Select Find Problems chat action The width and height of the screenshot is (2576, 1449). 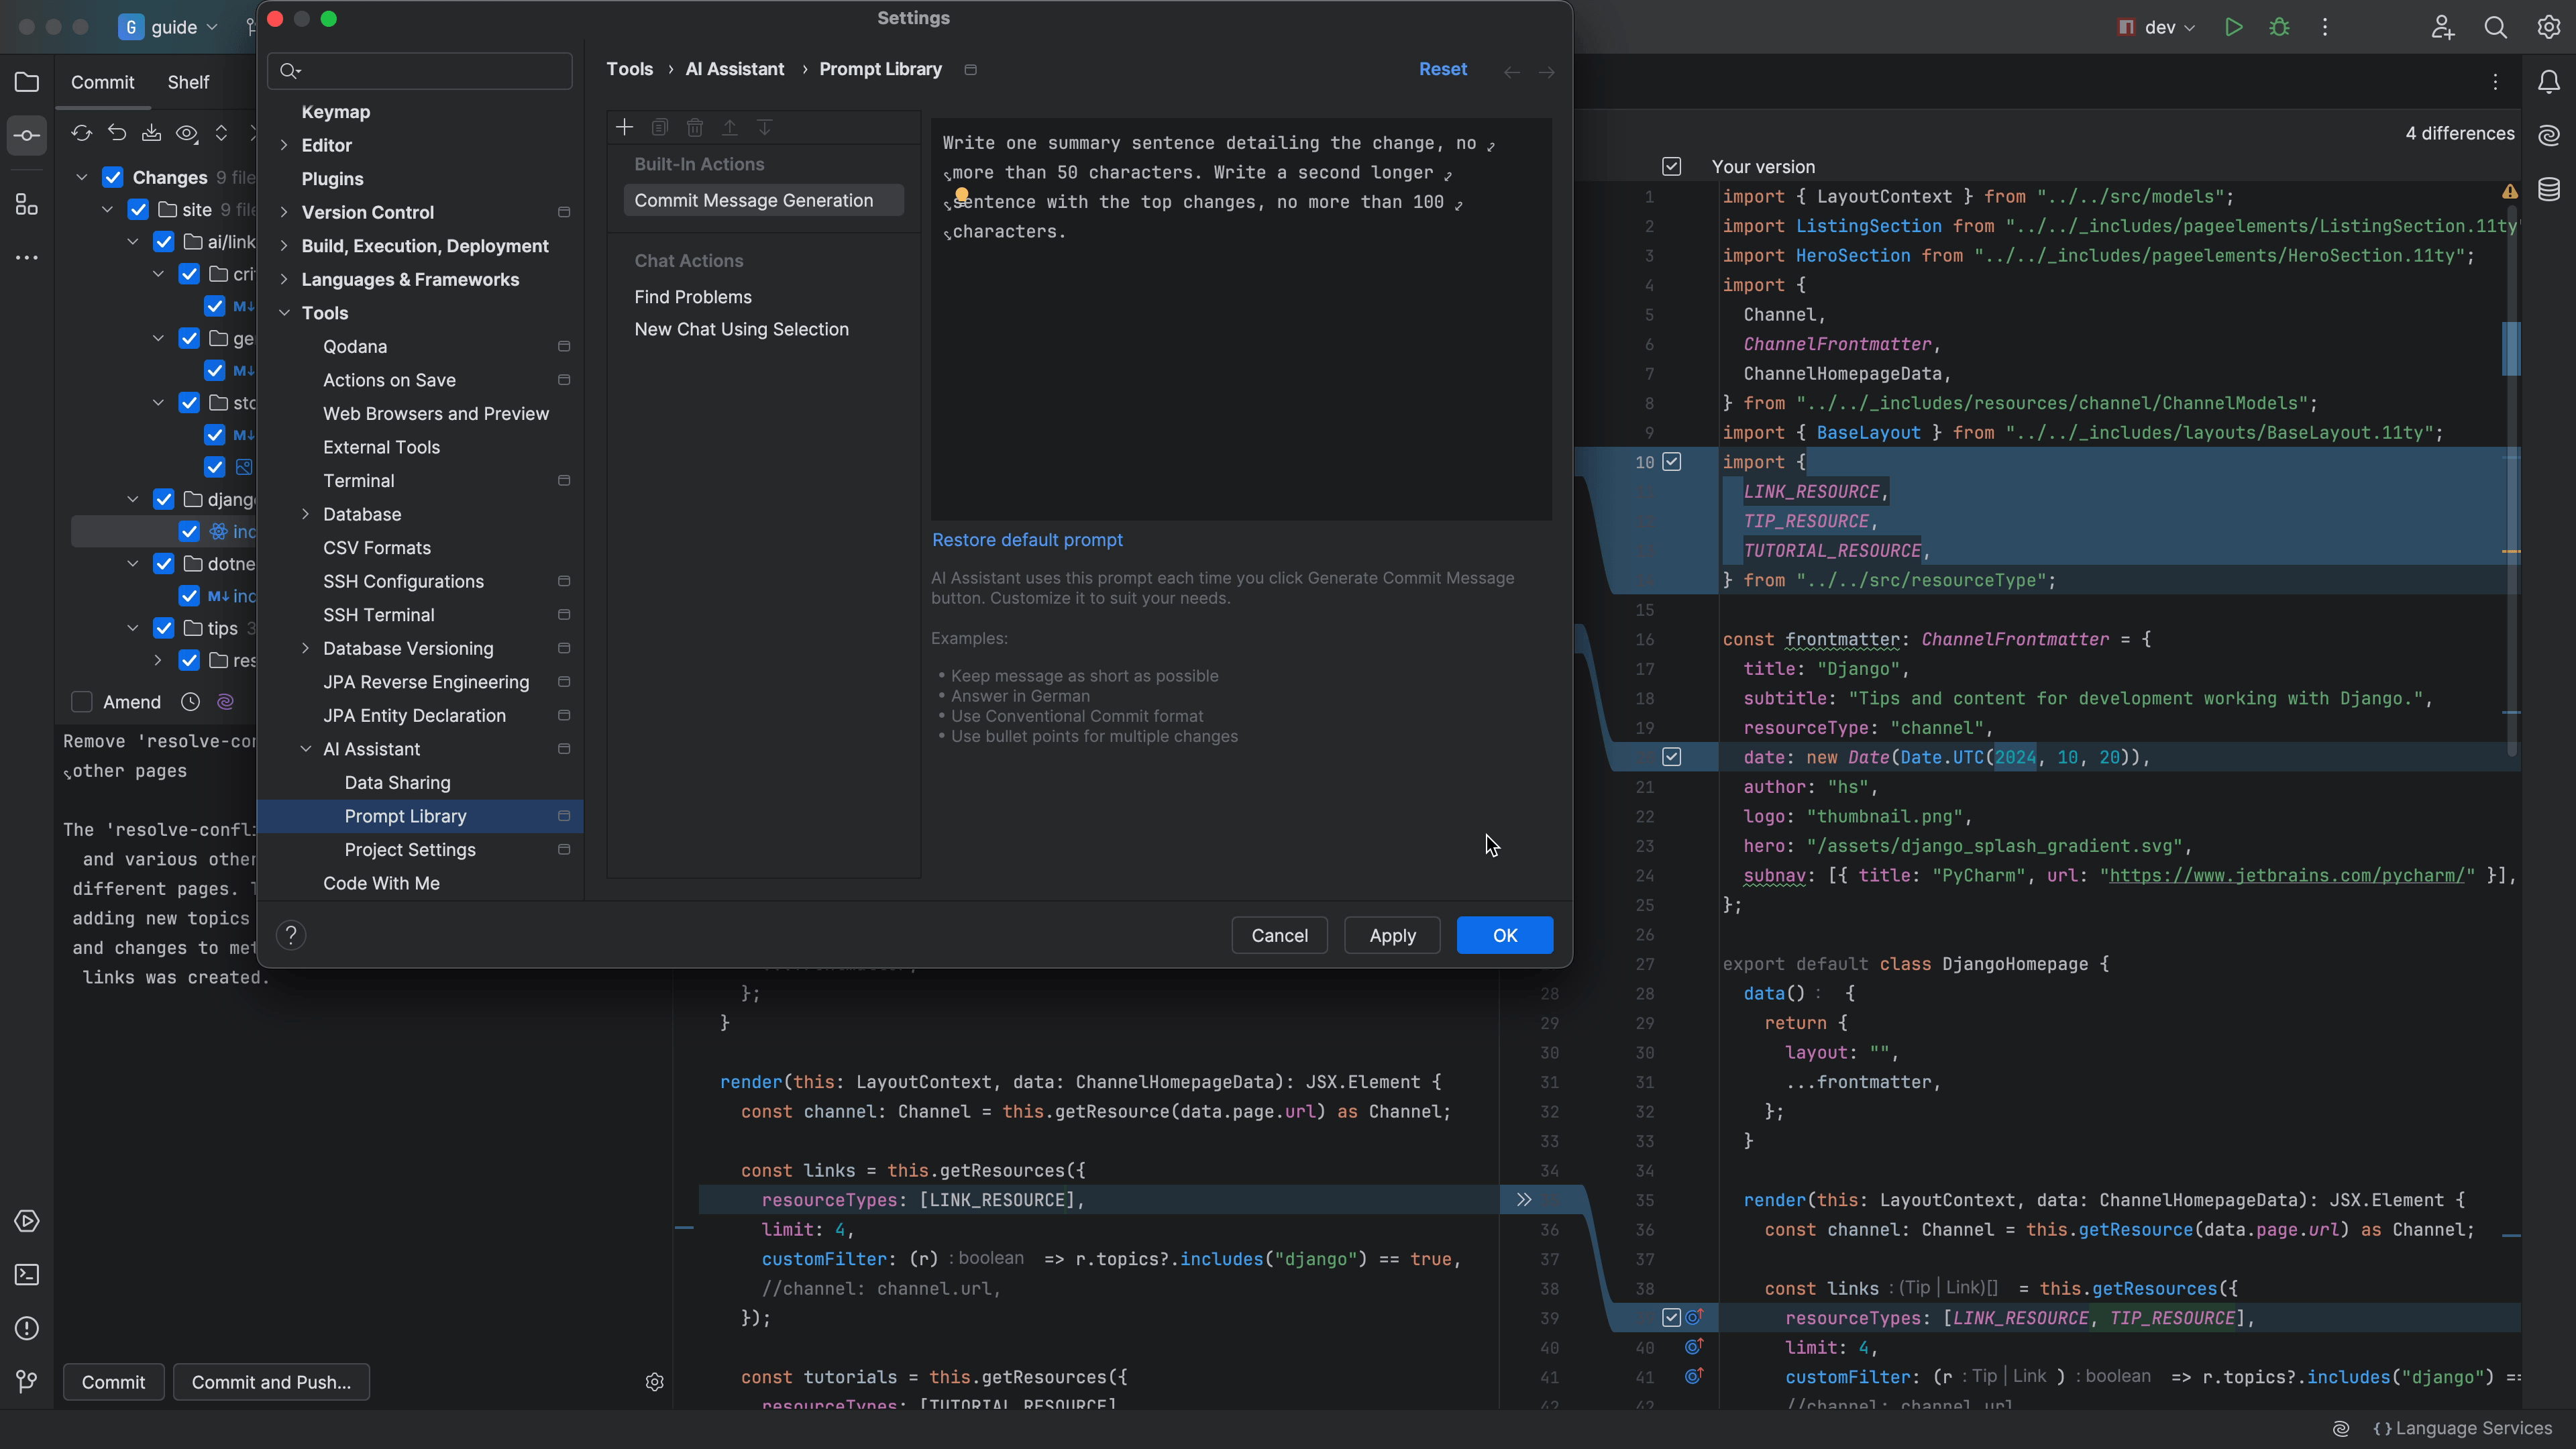coord(692,297)
